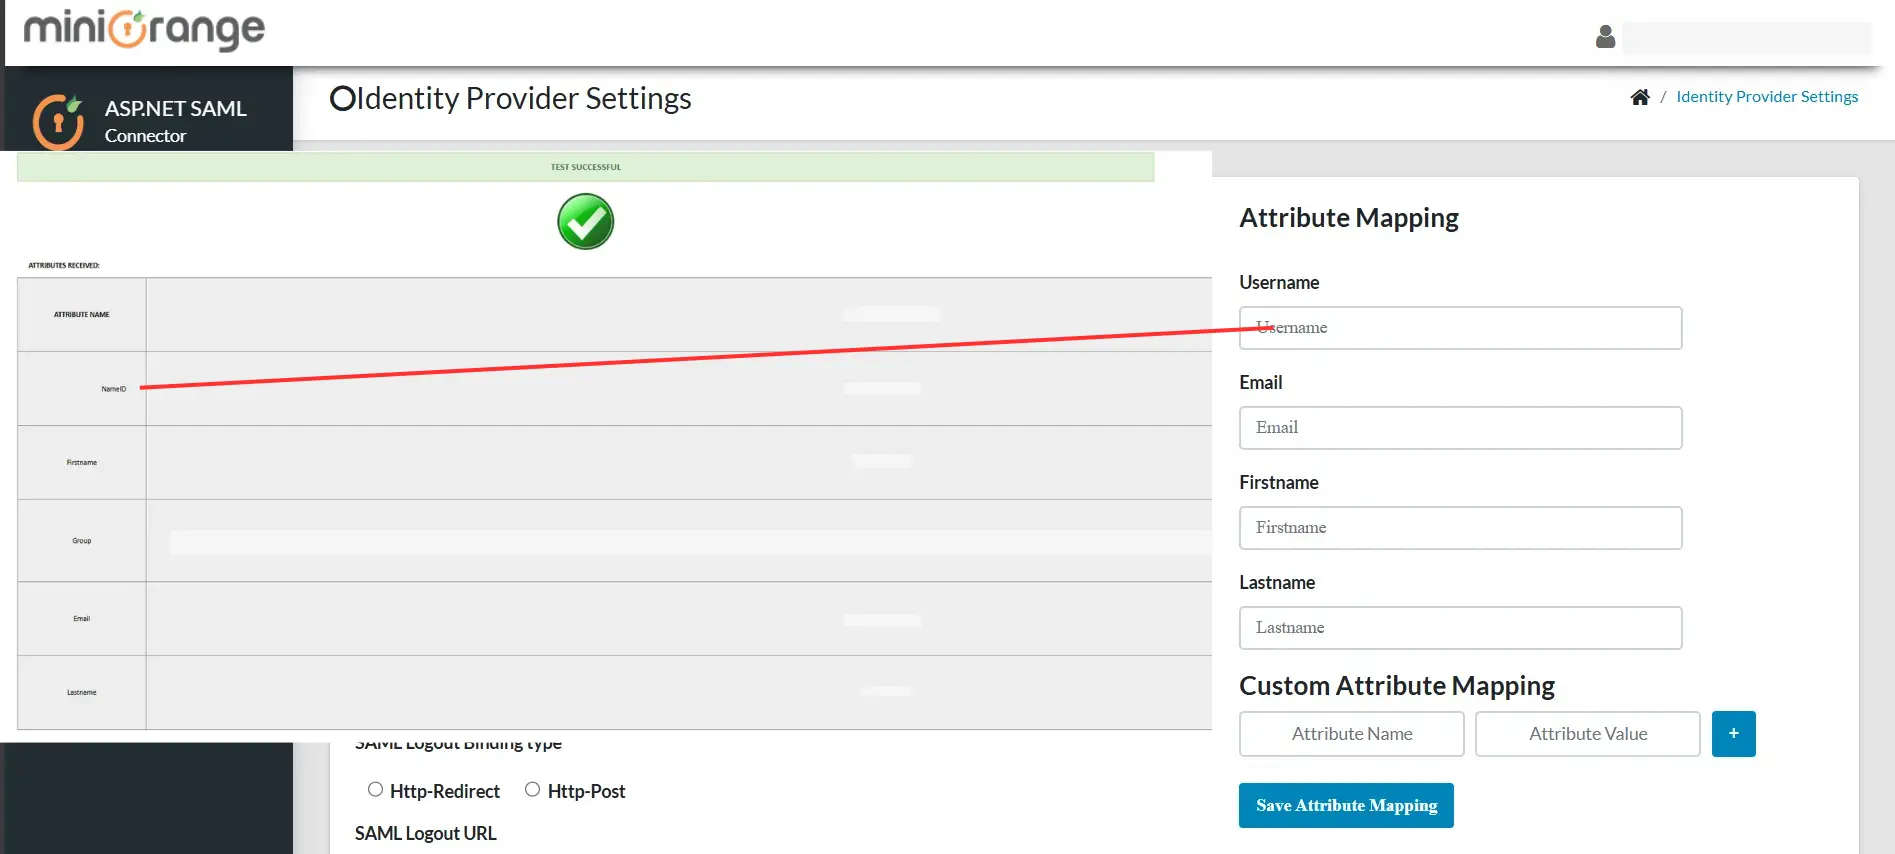Click the Firstname mapping field
1895x854 pixels.
pyautogui.click(x=1460, y=528)
